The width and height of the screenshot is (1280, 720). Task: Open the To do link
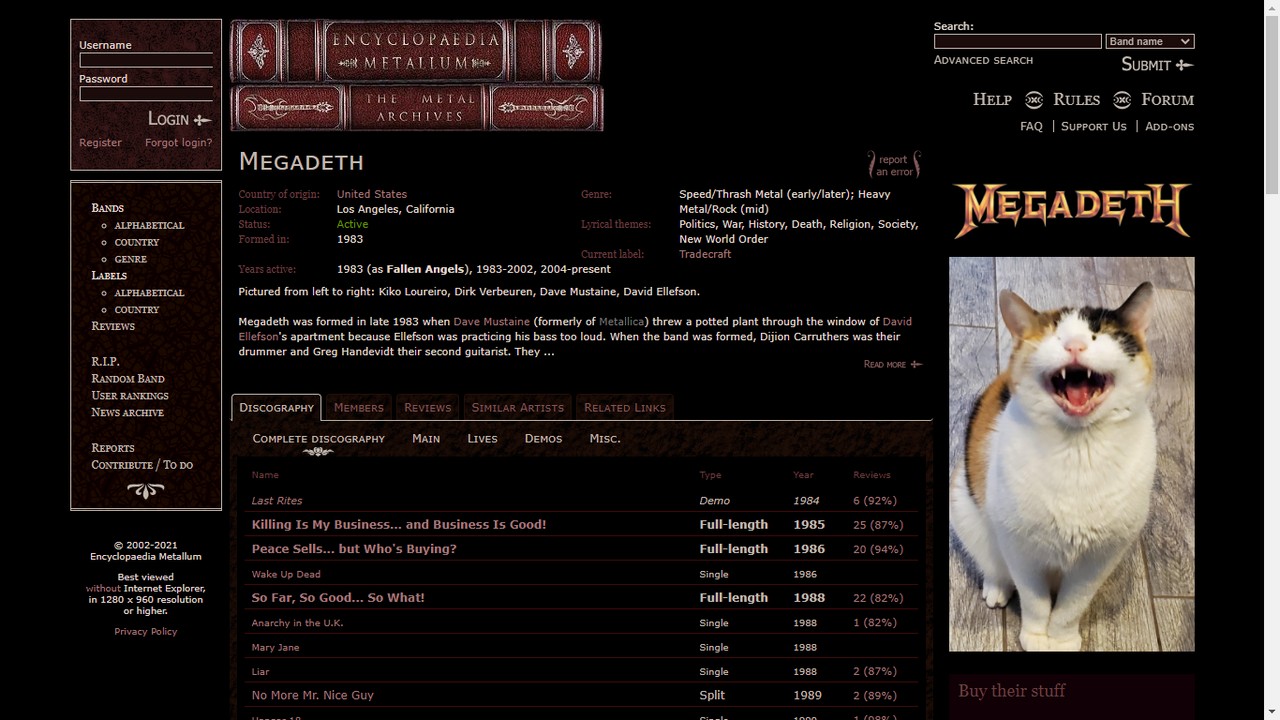click(x=178, y=465)
